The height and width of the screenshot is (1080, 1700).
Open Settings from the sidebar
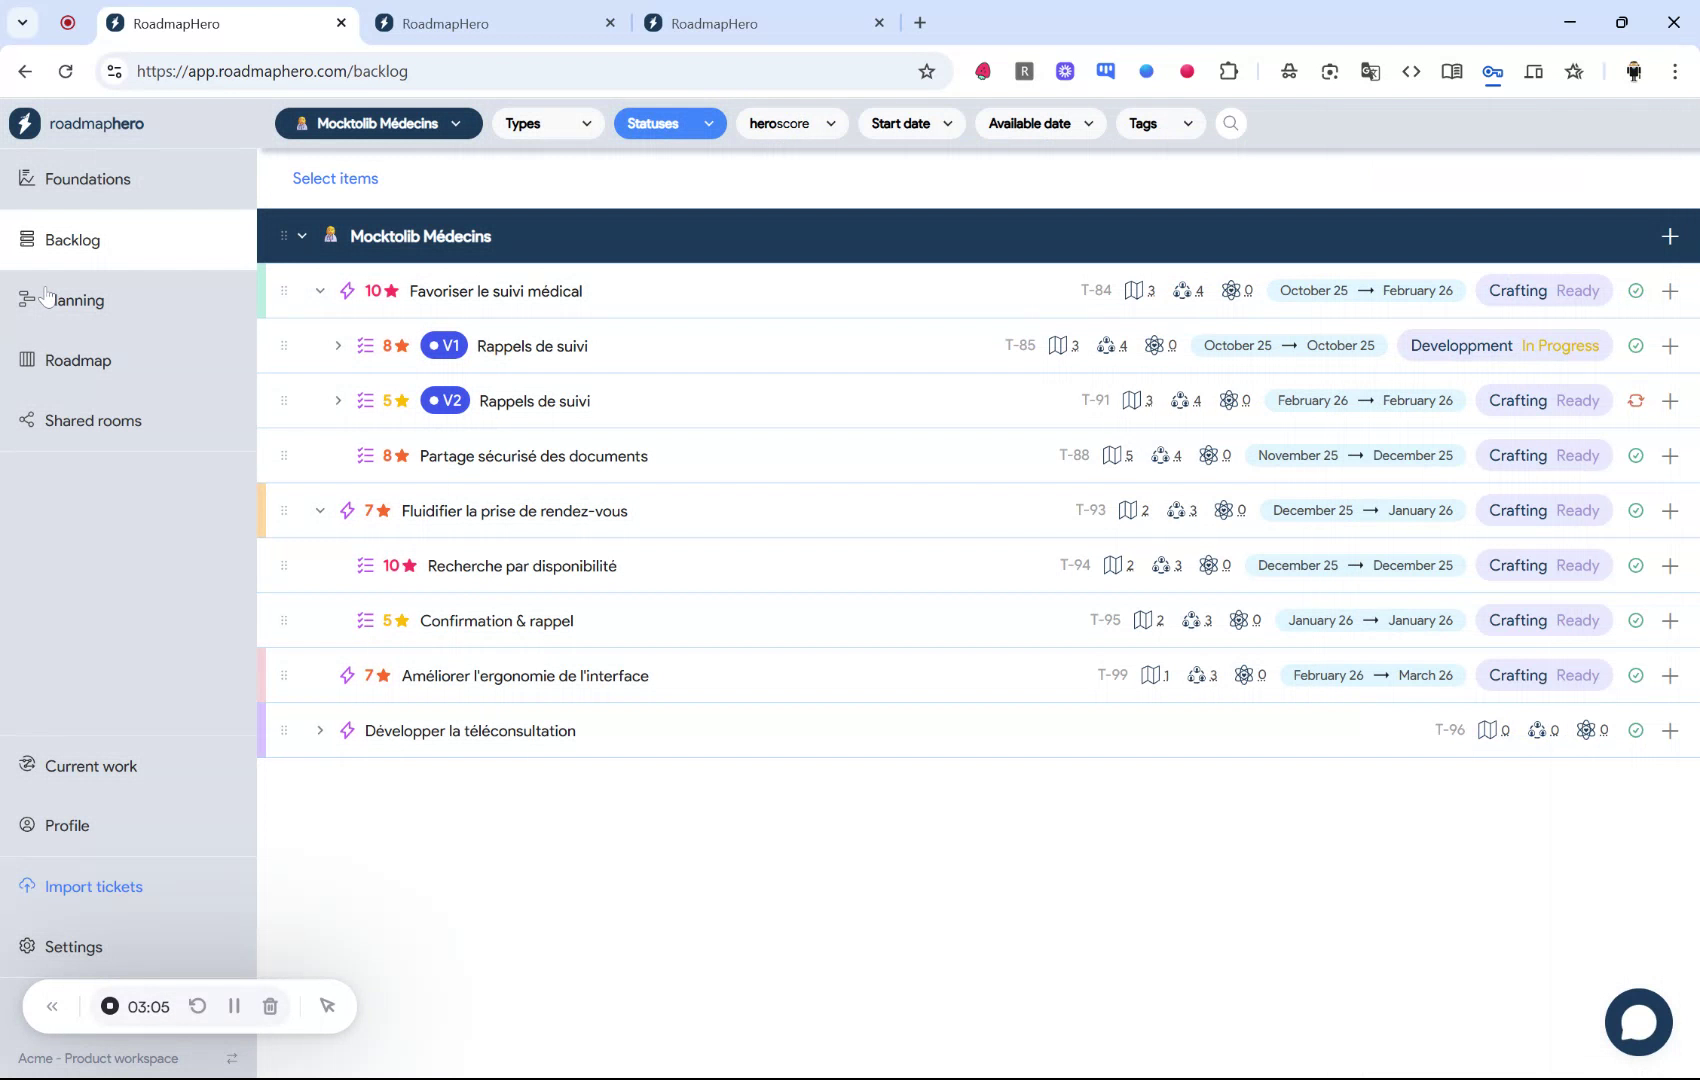tap(72, 946)
